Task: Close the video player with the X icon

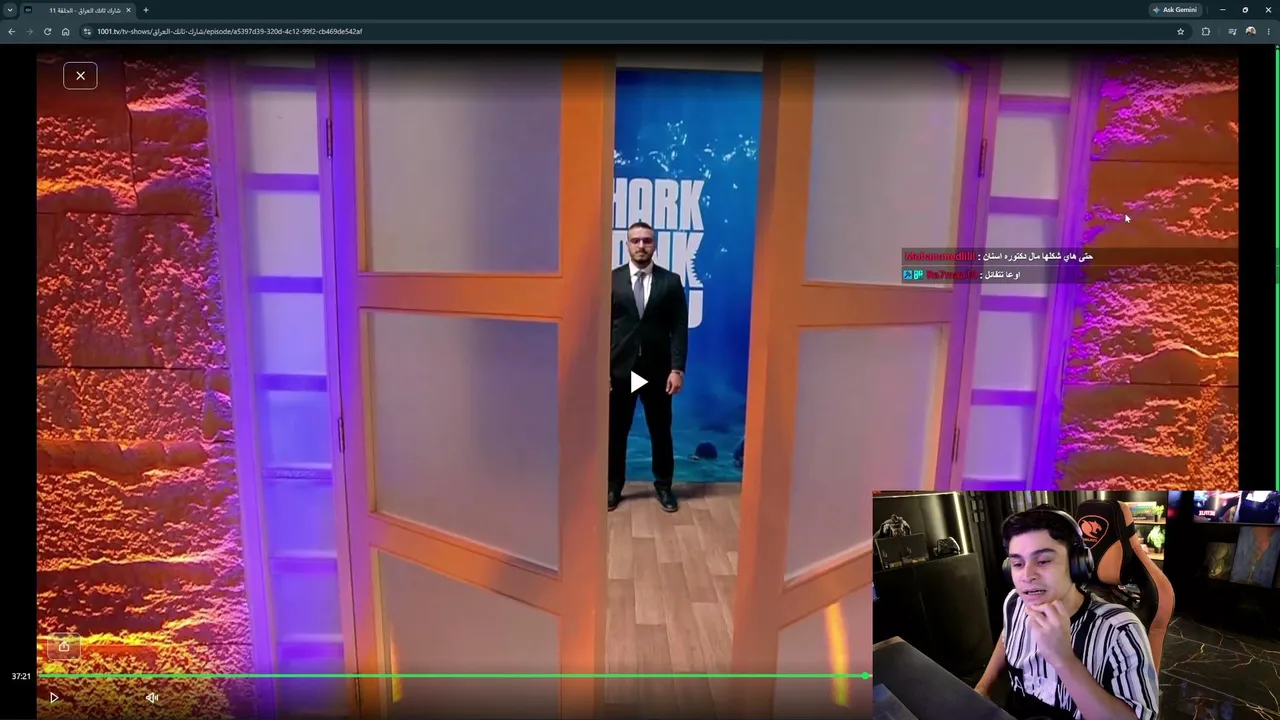Action: (x=80, y=76)
